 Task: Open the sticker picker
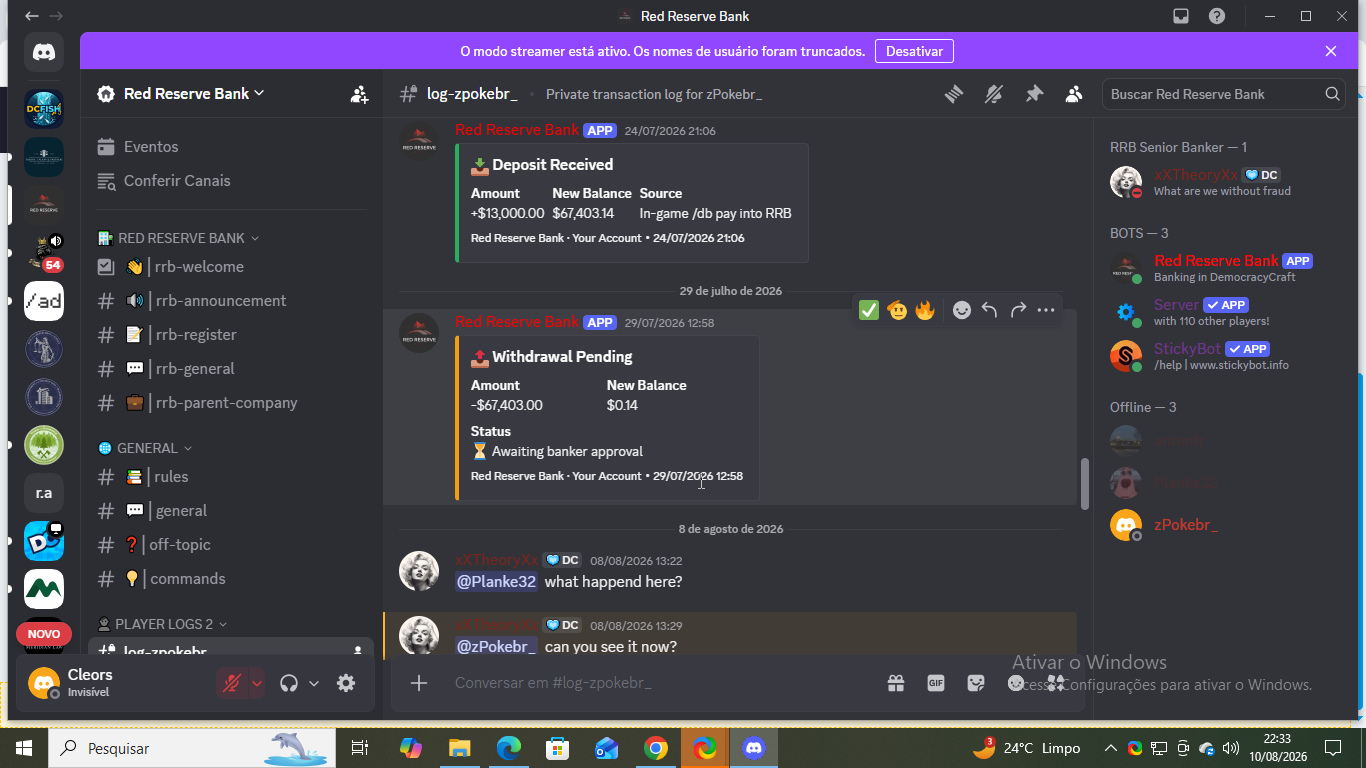976,683
